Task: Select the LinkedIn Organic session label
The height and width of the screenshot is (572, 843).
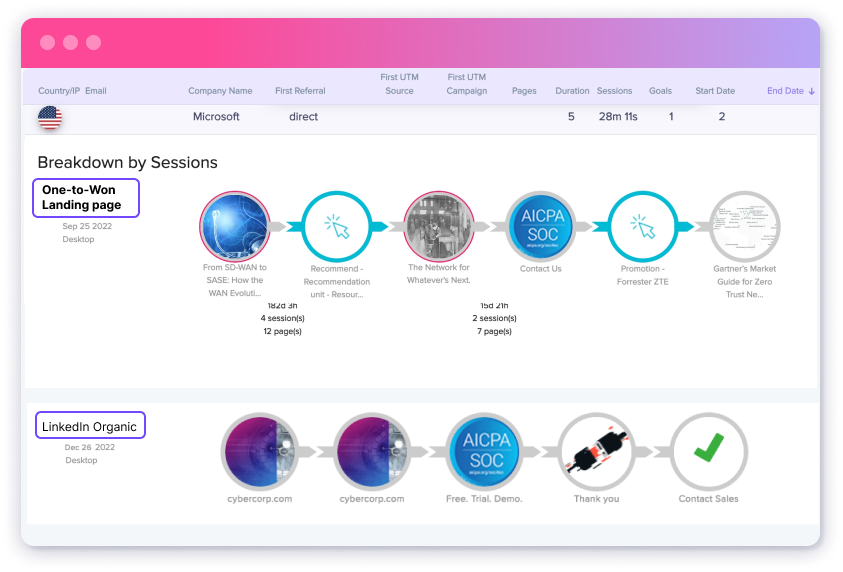Action: [90, 426]
